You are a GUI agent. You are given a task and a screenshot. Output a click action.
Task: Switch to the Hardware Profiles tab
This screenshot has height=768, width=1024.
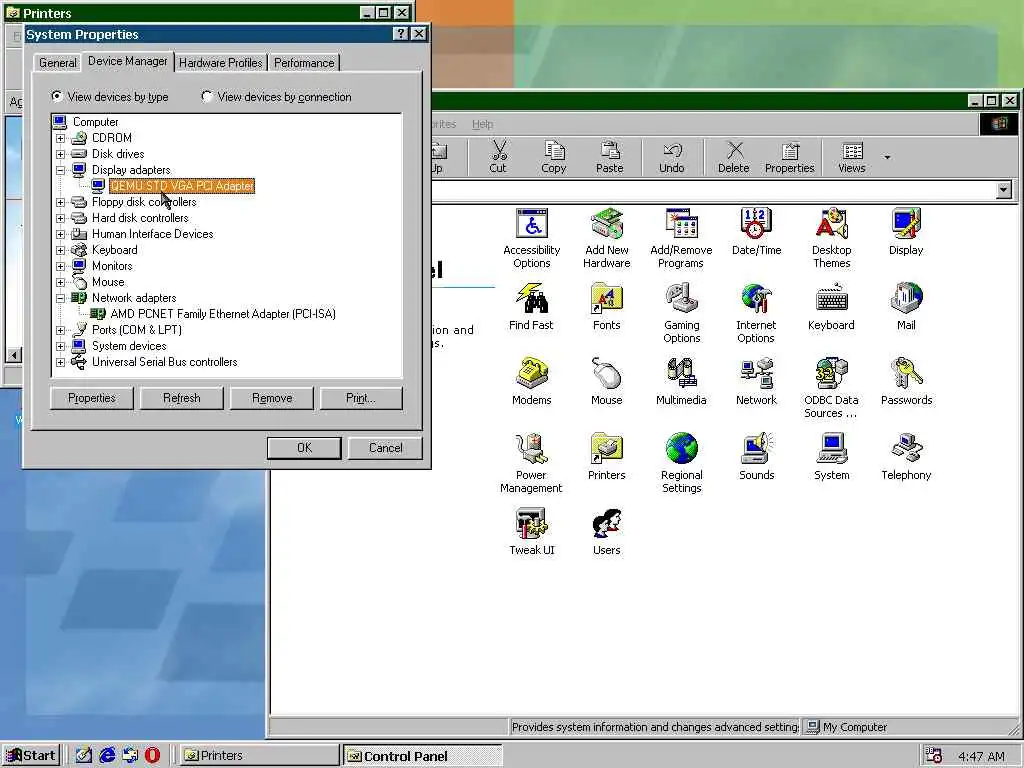[221, 63]
